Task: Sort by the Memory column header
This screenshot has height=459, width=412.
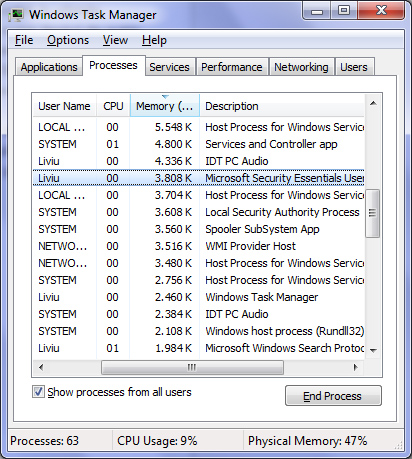Action: [x=165, y=106]
